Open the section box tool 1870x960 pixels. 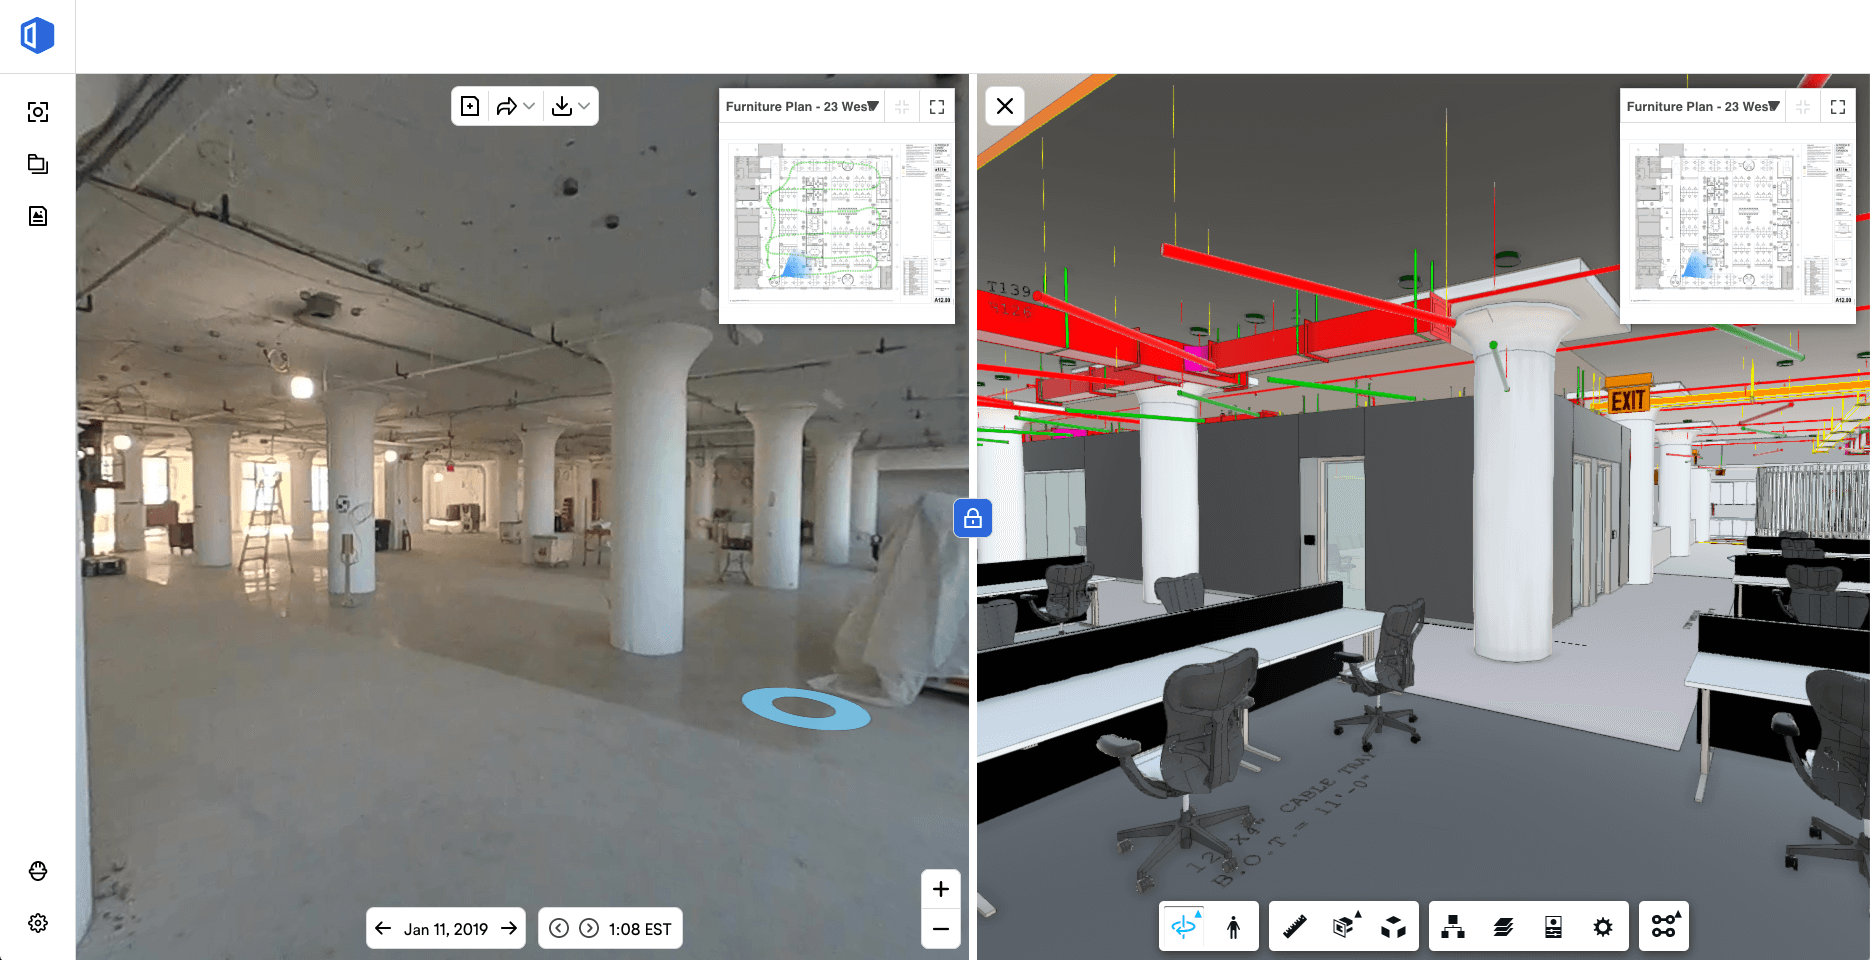pos(1345,927)
